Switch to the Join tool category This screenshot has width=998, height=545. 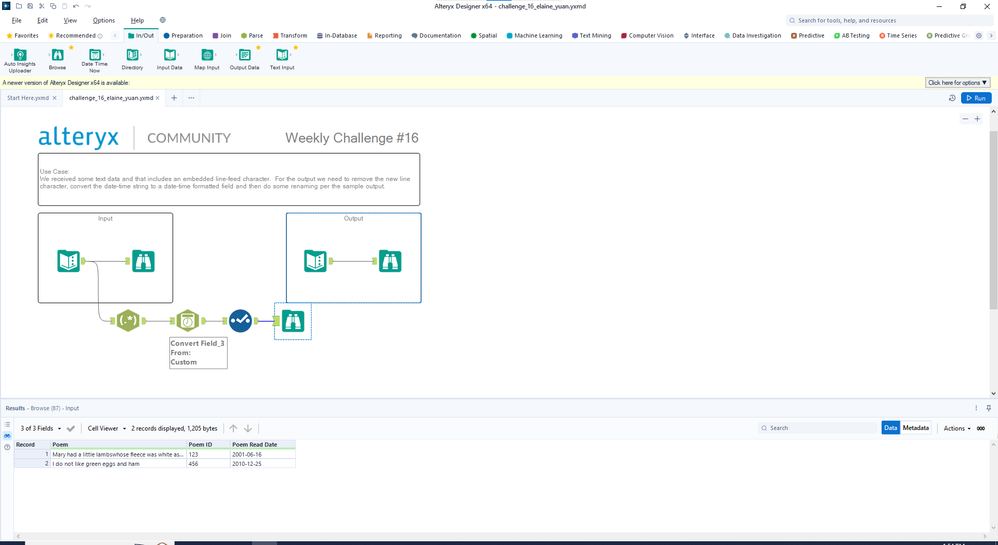[x=222, y=36]
